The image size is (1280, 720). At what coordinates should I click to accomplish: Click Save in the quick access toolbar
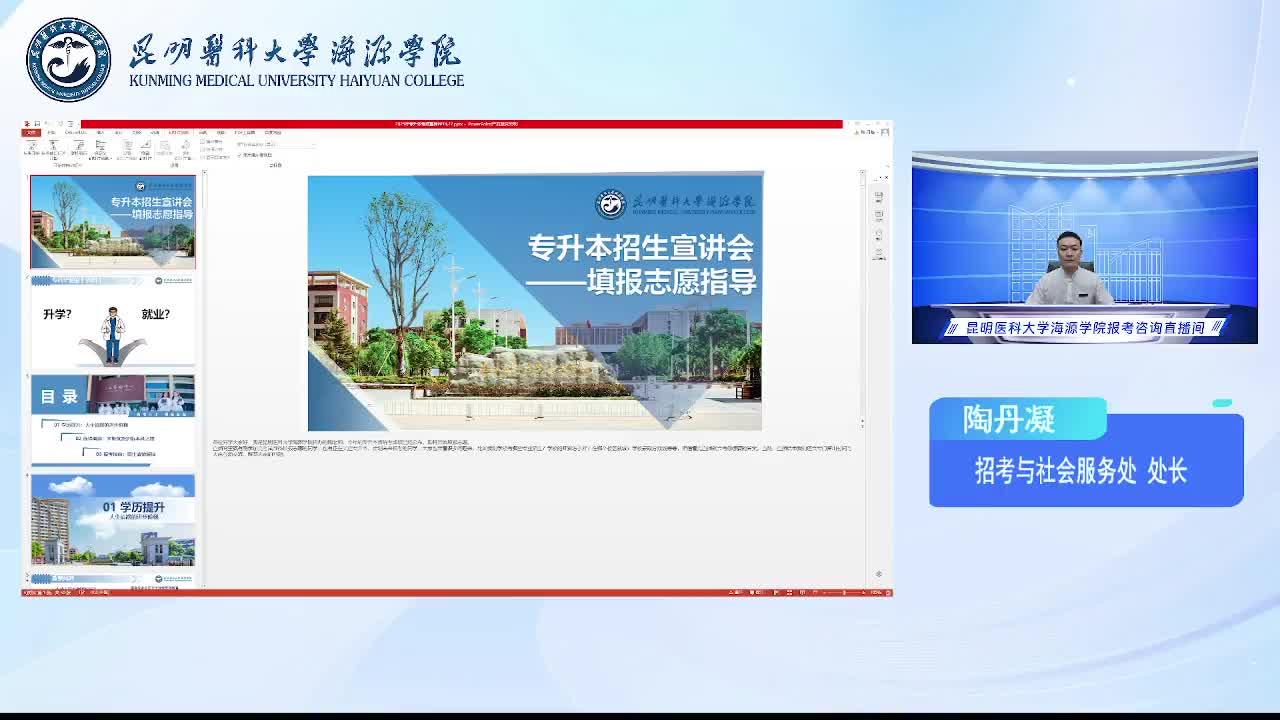coord(36,124)
